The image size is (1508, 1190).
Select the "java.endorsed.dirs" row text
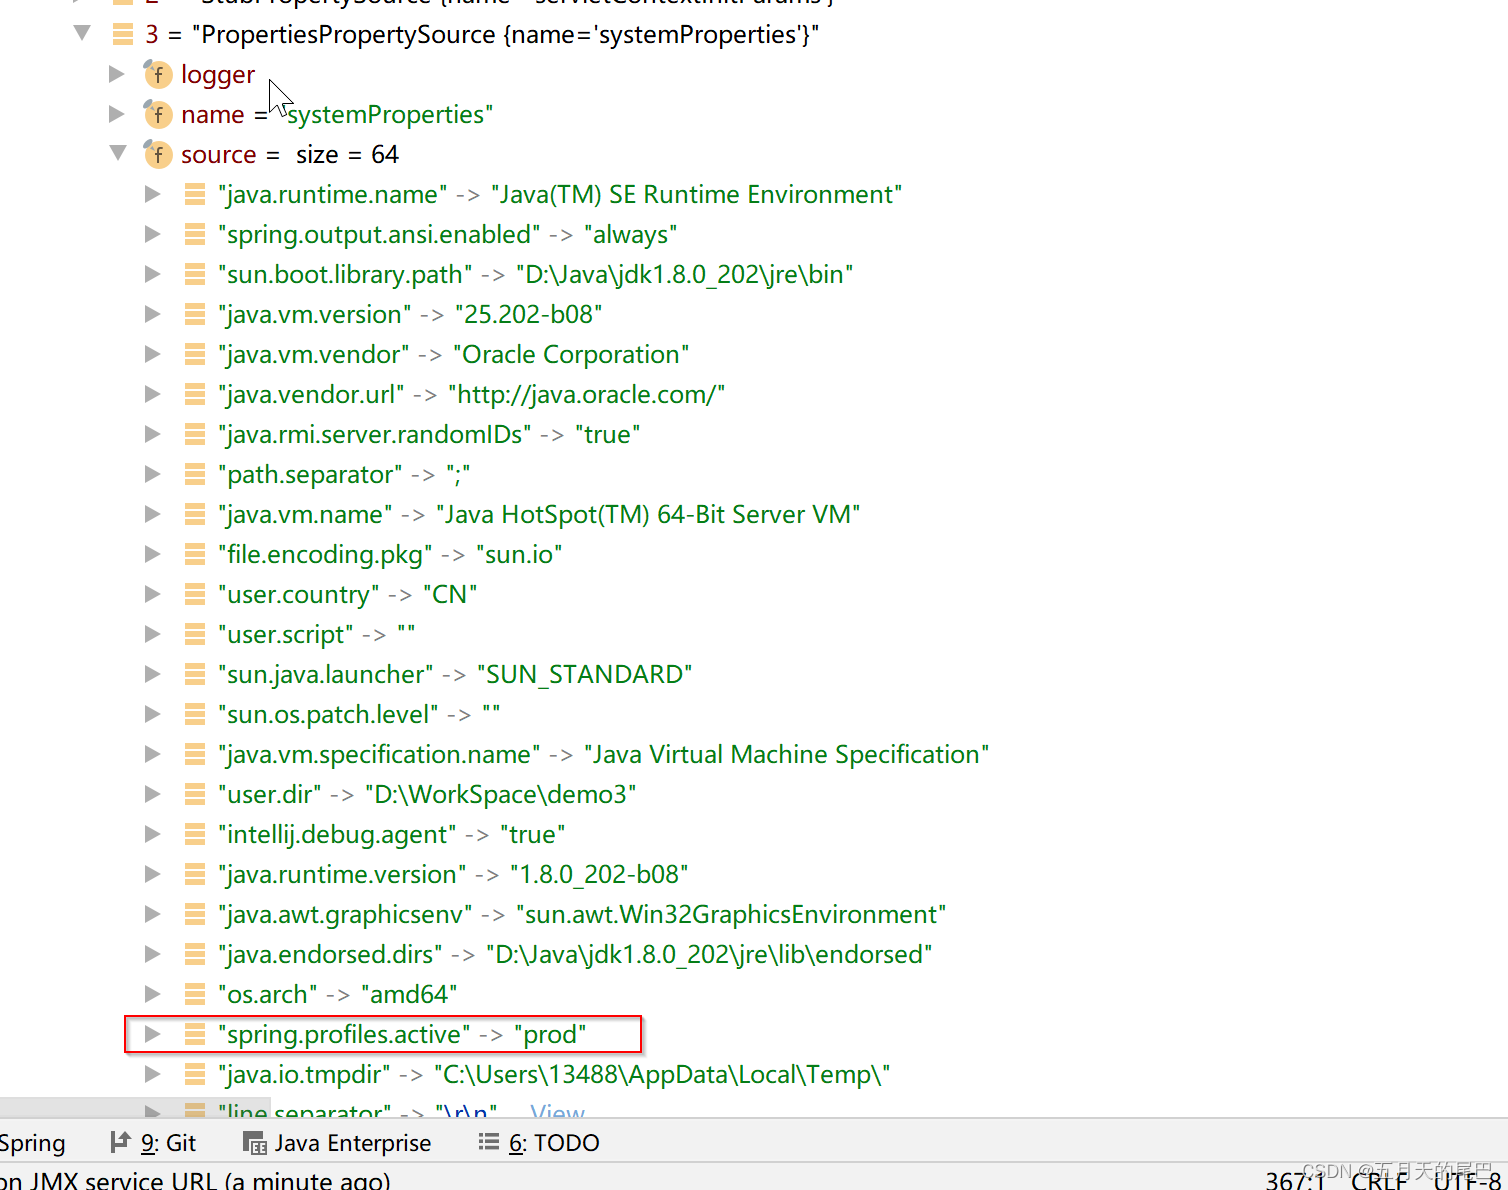(x=575, y=954)
